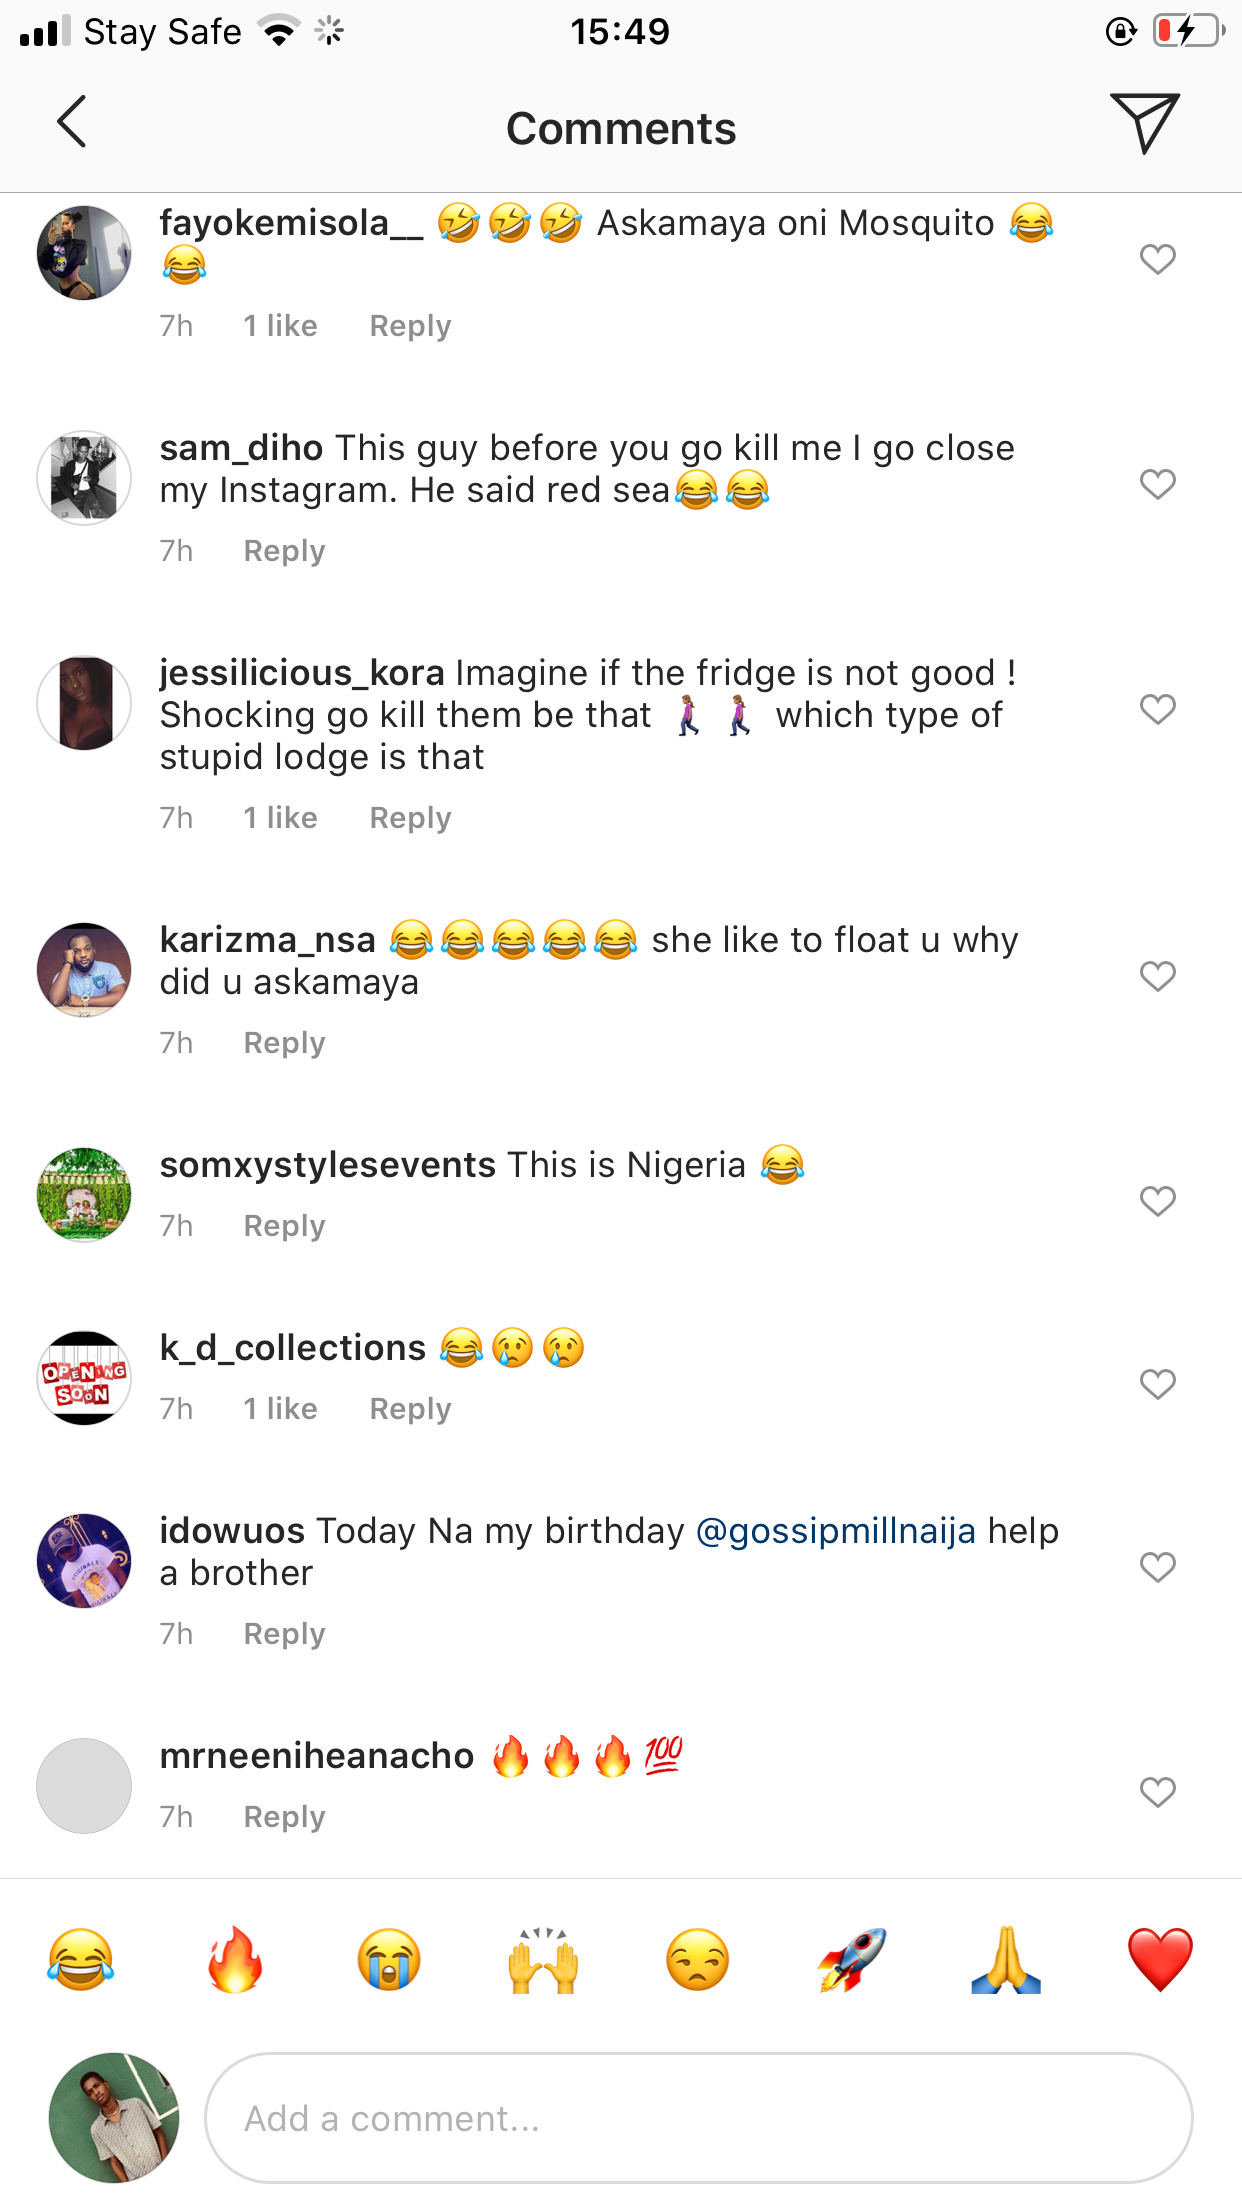Focus the Add a comment field

tap(698, 2118)
